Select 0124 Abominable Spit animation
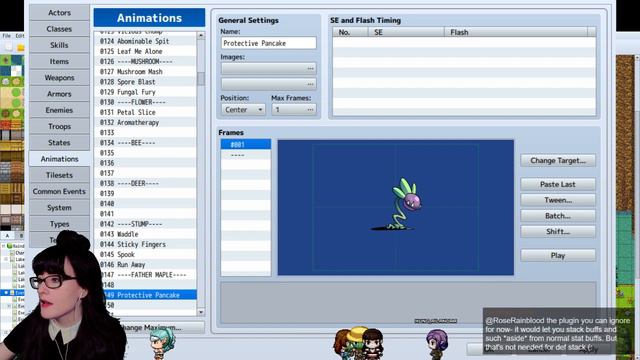This screenshot has height=360, width=640. 145,41
